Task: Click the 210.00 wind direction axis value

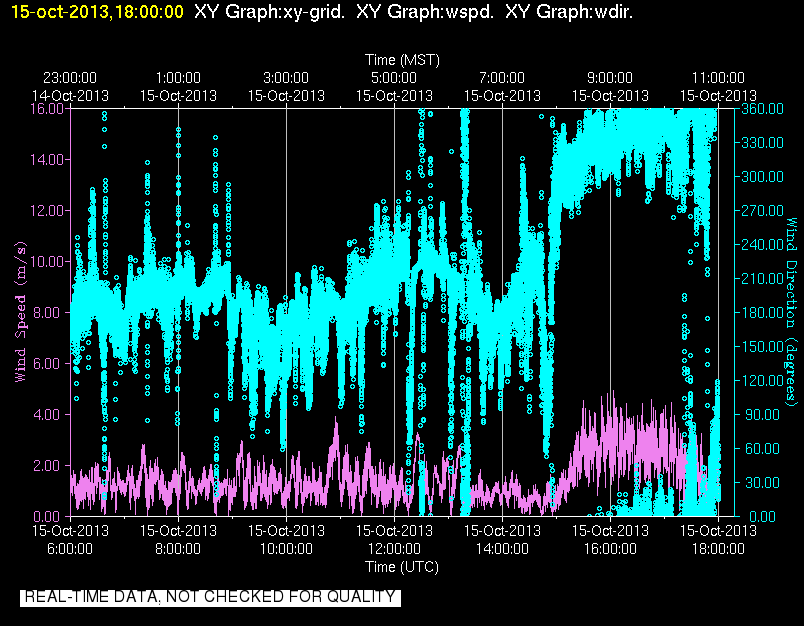Action: [x=762, y=278]
